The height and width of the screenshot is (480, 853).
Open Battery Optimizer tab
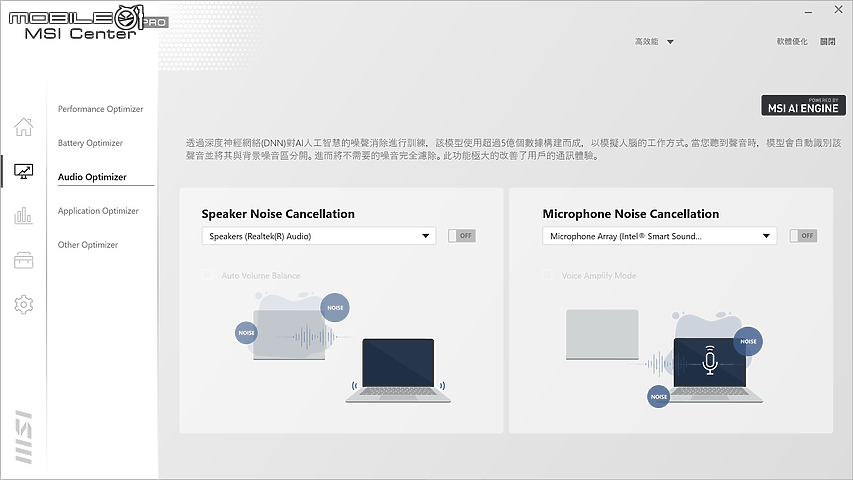point(90,143)
